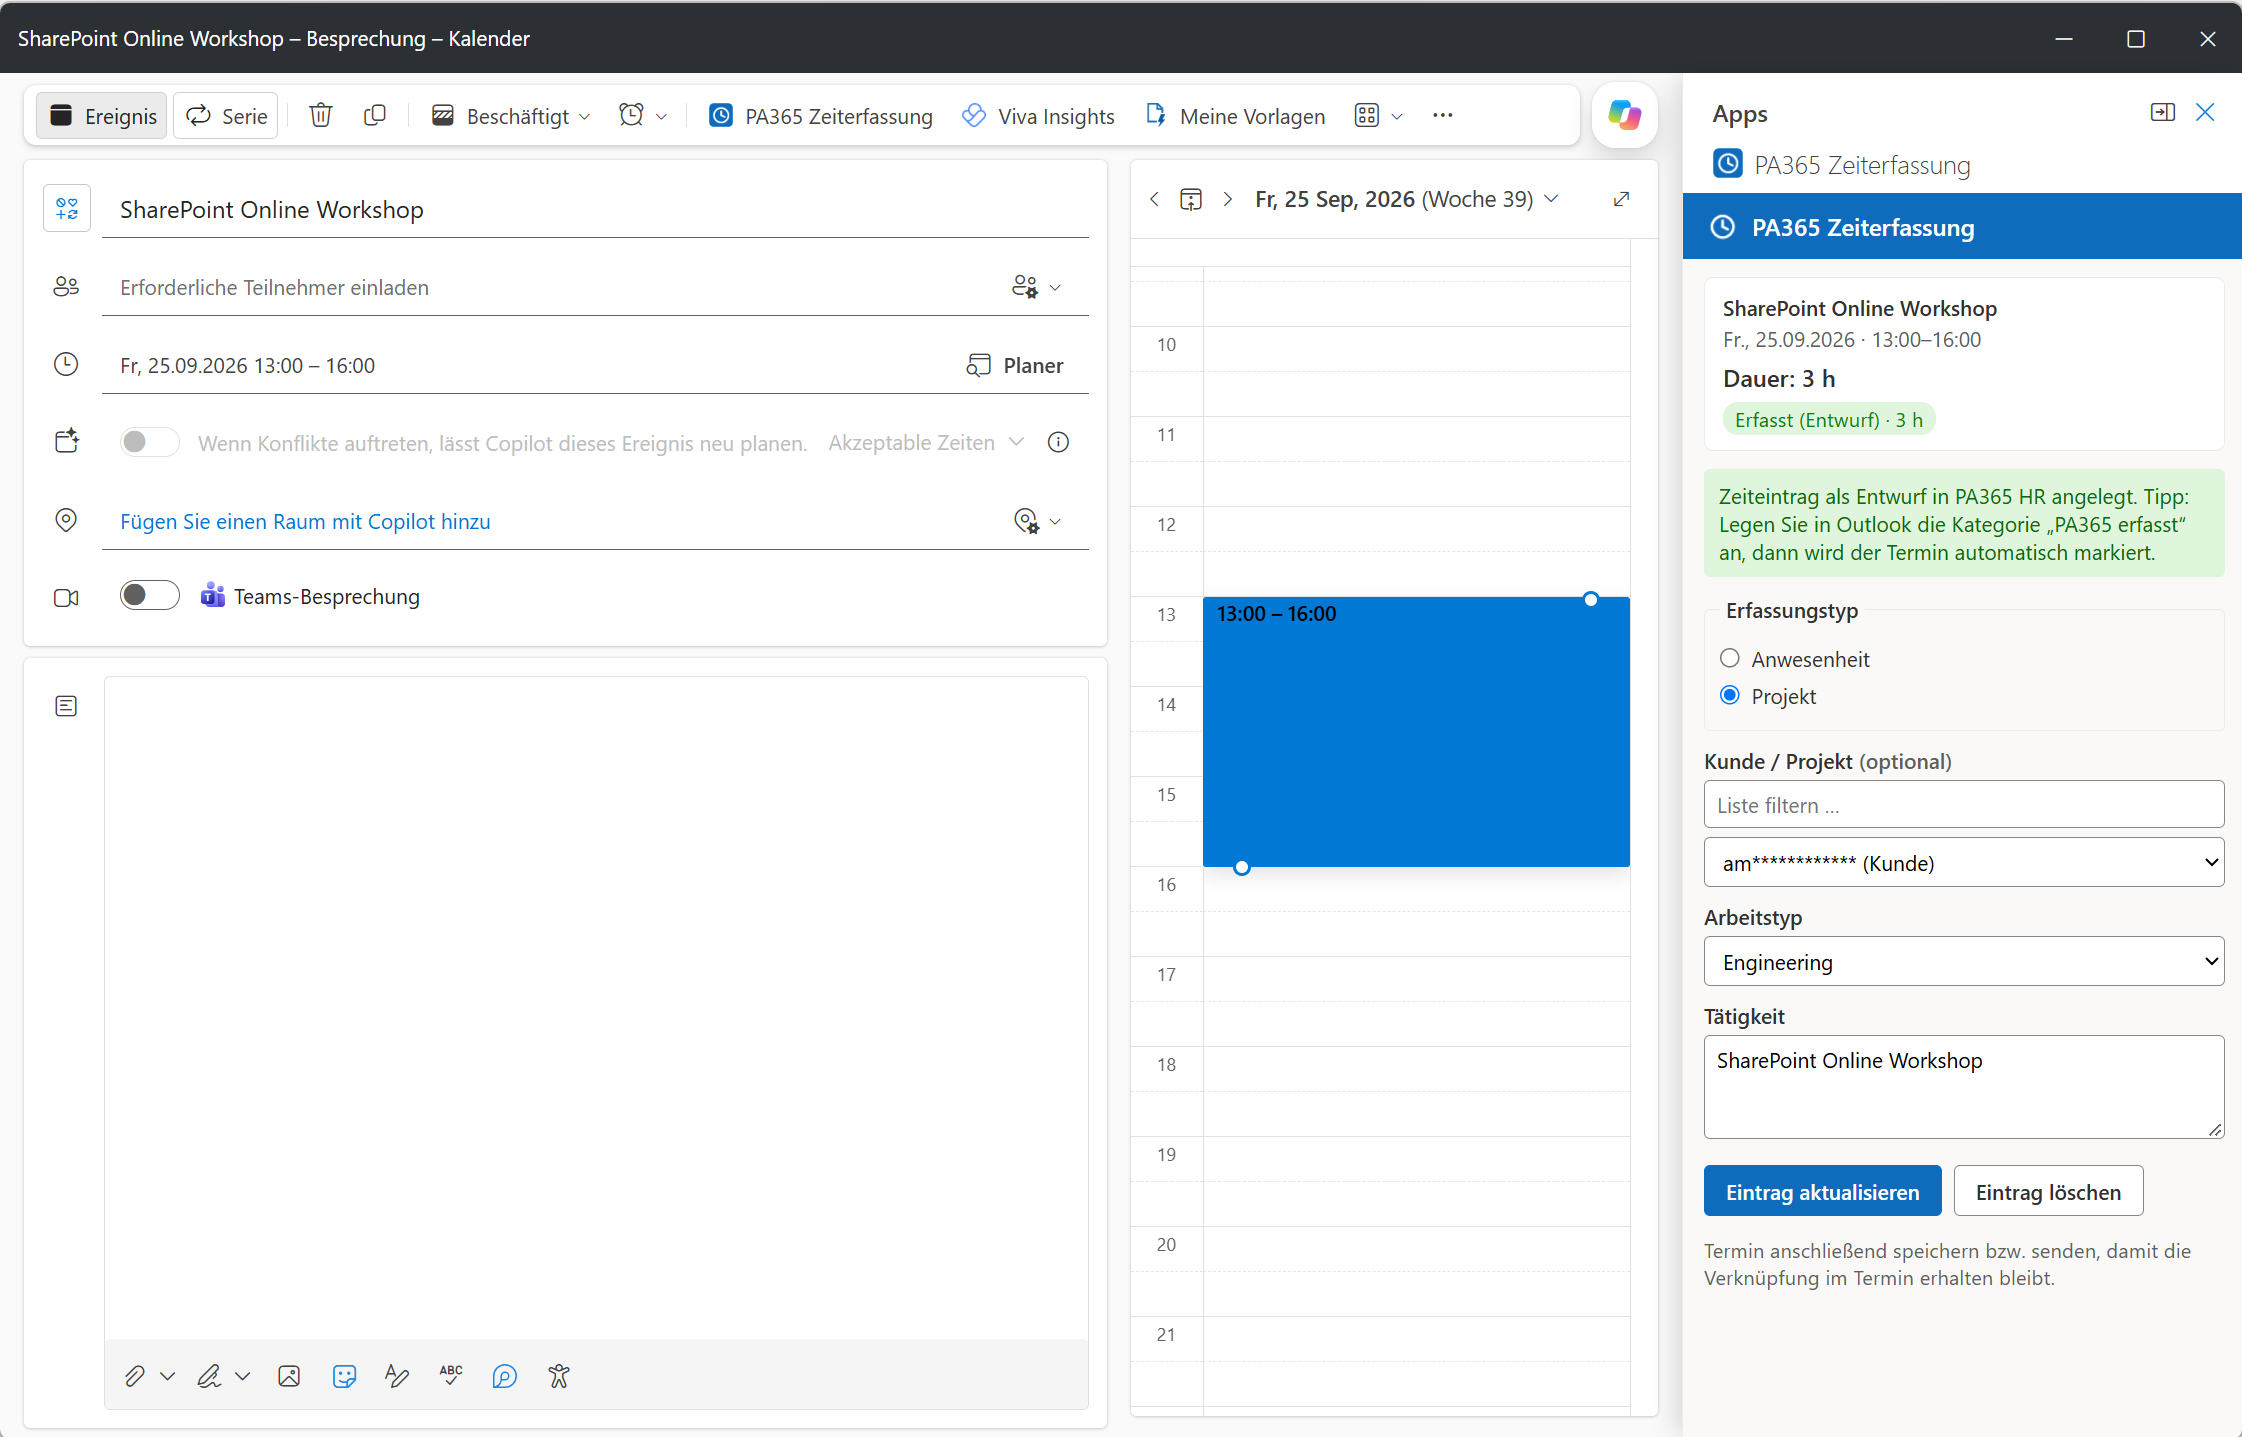Switch to Serie recurrence option
Screen dimensions: 2242x1437
(x=226, y=116)
